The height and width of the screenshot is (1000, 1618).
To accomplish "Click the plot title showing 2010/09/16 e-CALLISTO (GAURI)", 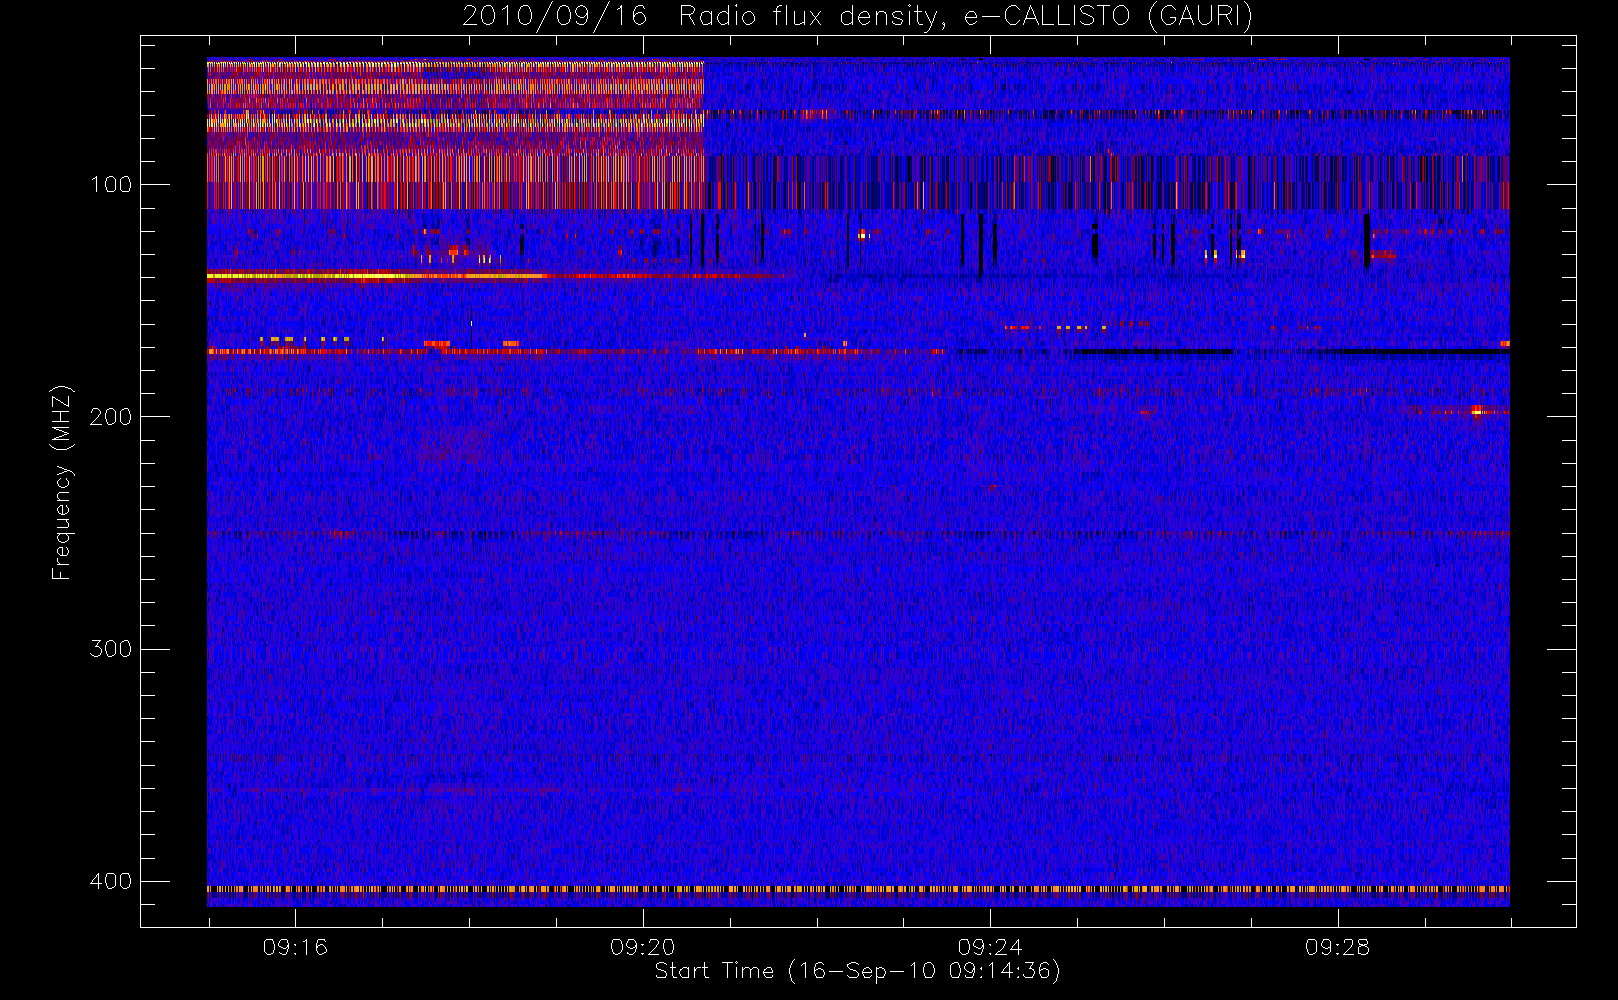I will click(x=857, y=17).
